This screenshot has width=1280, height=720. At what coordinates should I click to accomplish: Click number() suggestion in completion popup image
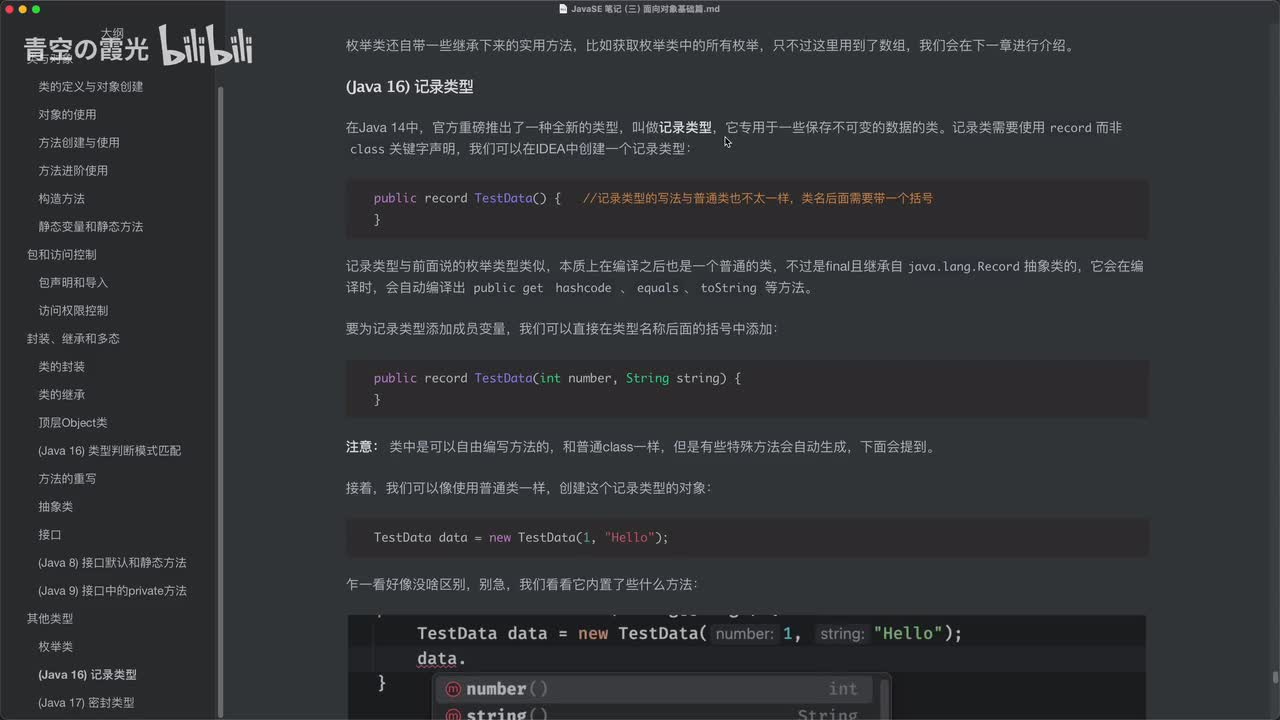(x=654, y=689)
